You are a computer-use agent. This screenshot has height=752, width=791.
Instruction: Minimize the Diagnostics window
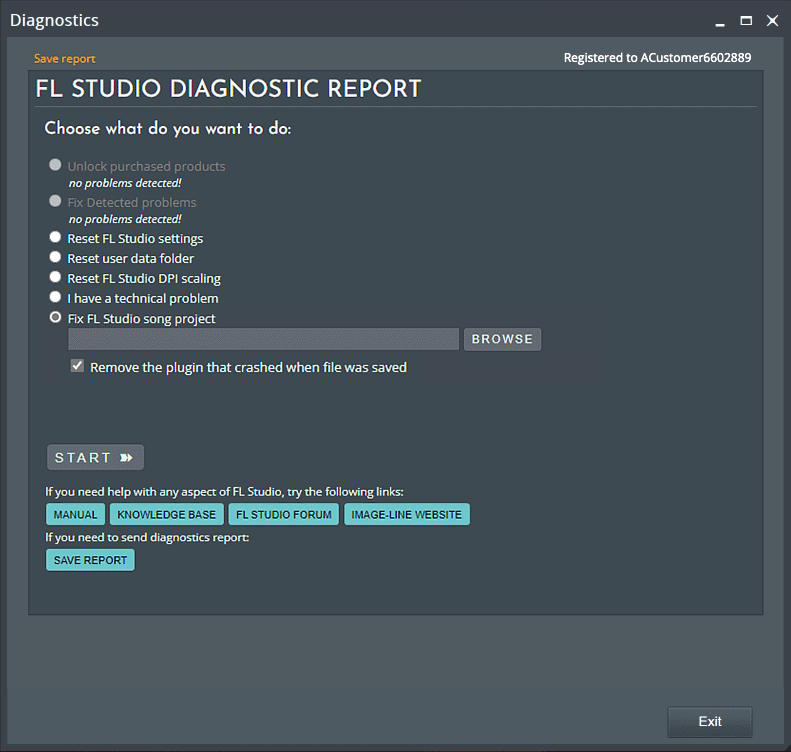[720, 21]
